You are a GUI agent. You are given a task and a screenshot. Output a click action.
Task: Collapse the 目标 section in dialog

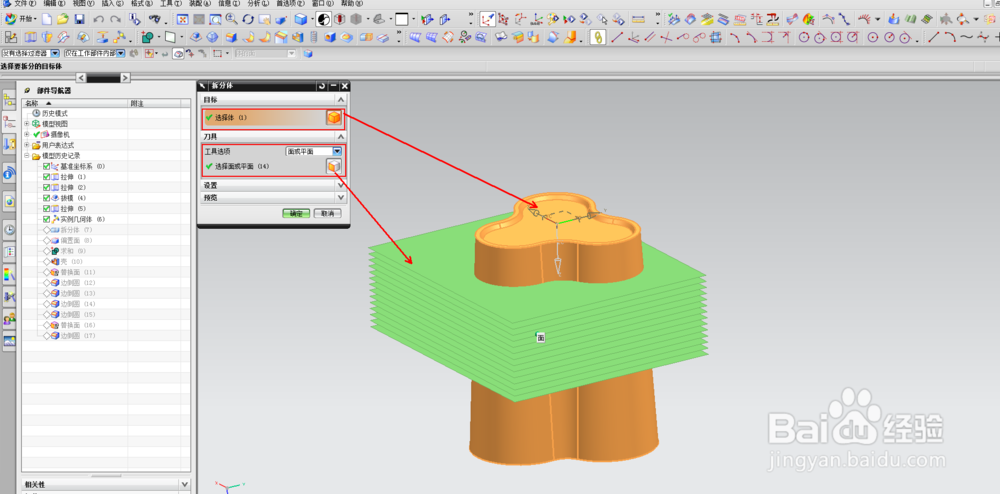point(341,99)
